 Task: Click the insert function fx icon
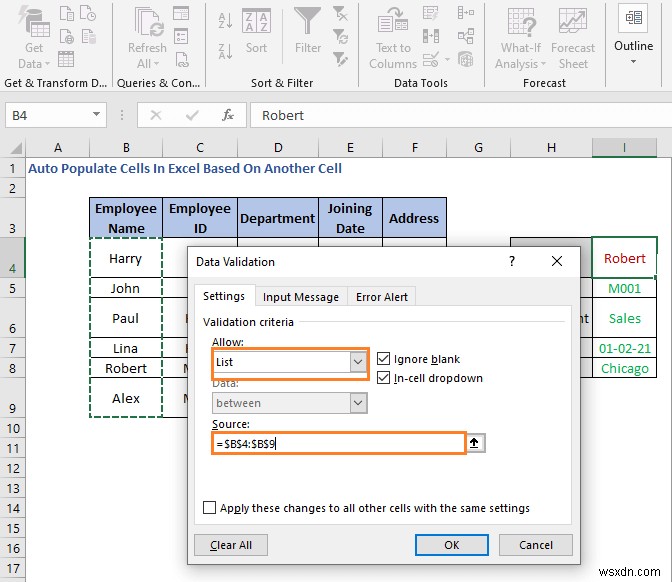pyautogui.click(x=228, y=115)
